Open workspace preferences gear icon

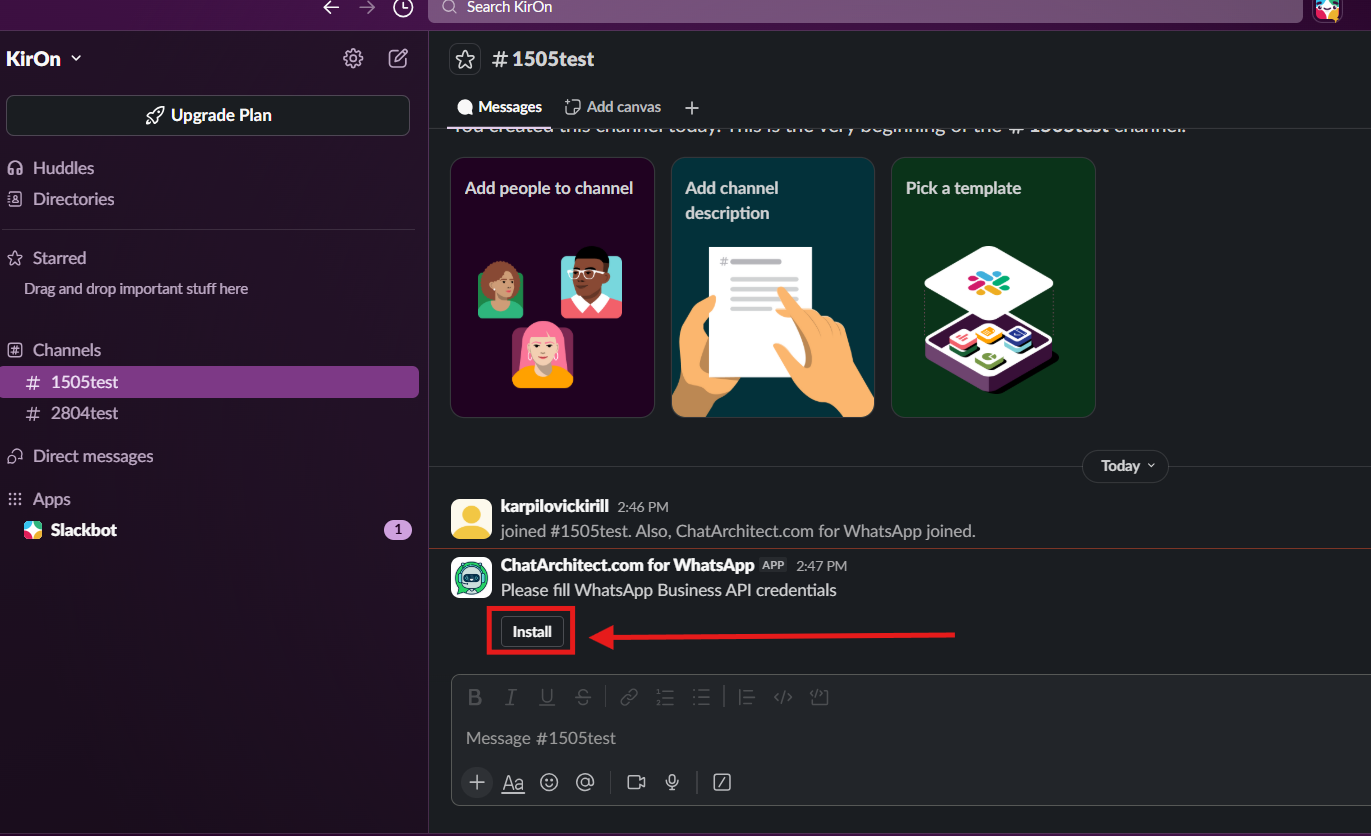353,58
